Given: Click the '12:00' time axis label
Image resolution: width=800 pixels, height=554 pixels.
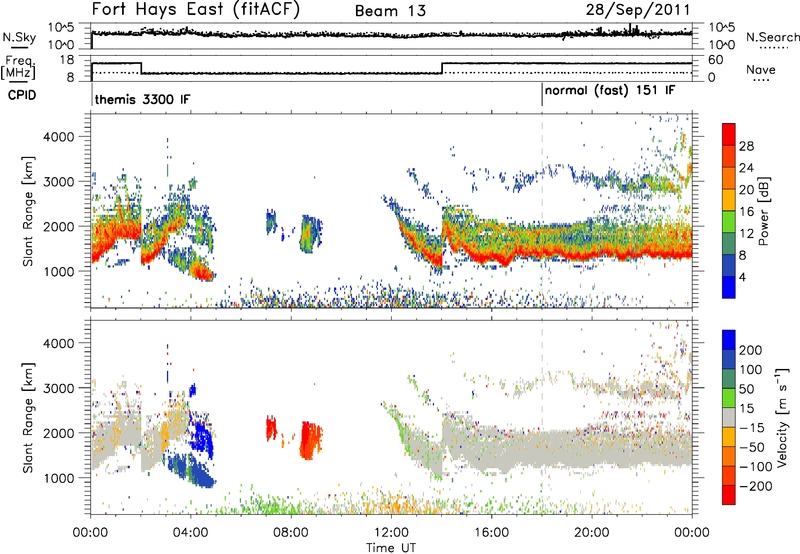Looking at the screenshot, I should 391,533.
